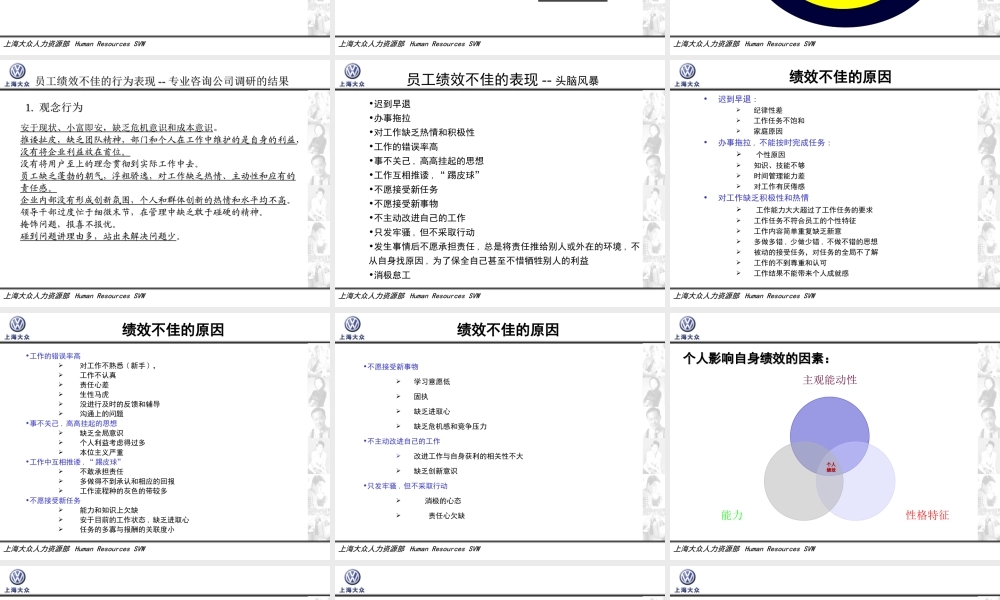Click sub-item 缺乏创新意识
The height and width of the screenshot is (600, 1000).
pos(435,471)
